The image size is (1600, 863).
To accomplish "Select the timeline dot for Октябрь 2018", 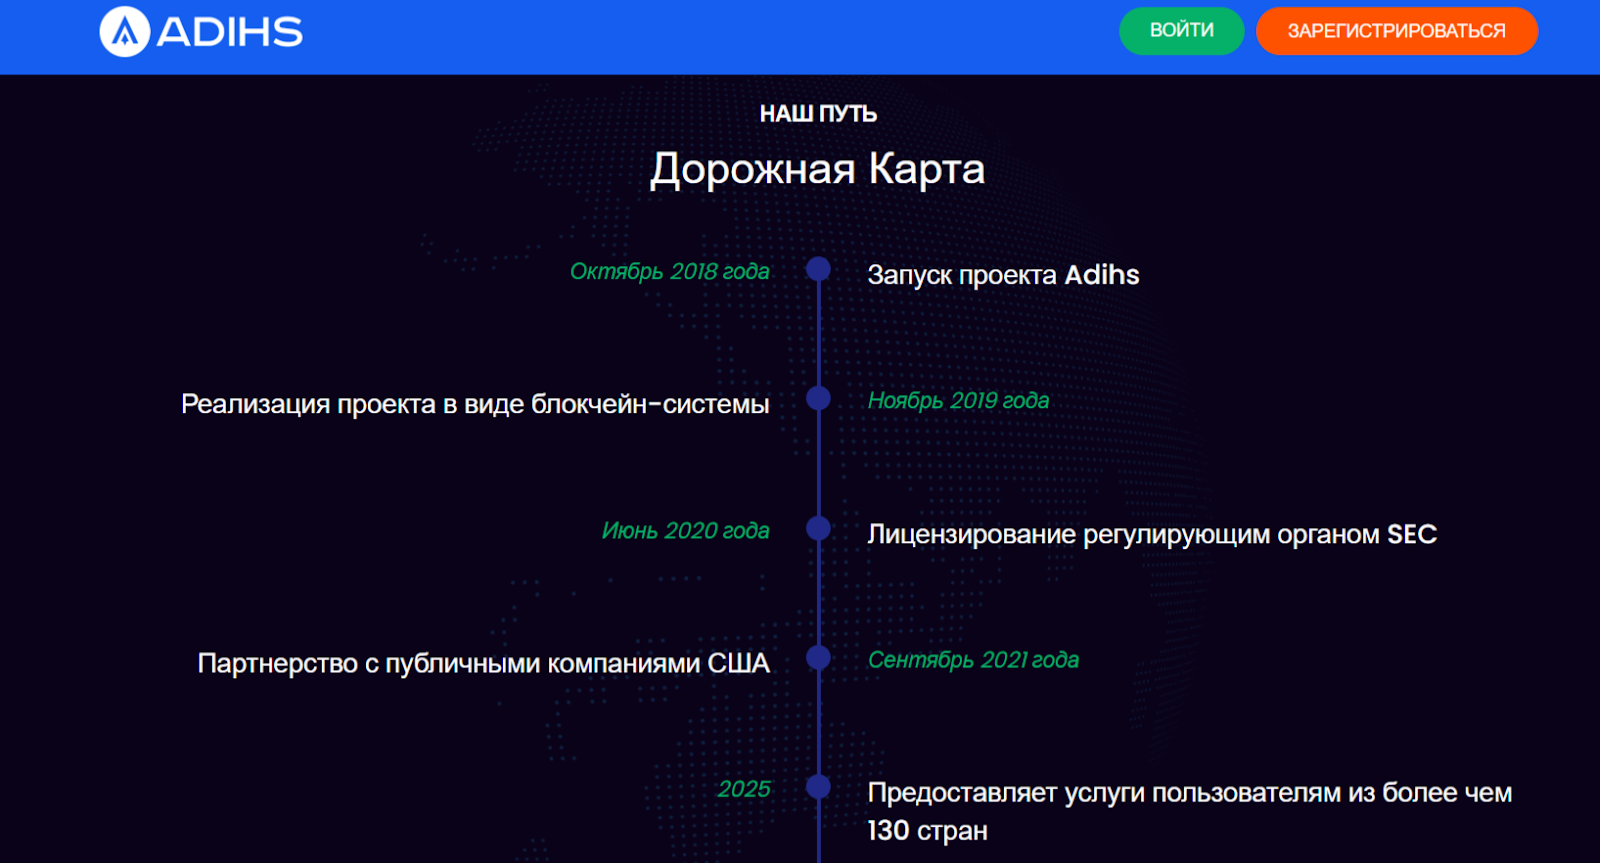I will point(818,269).
